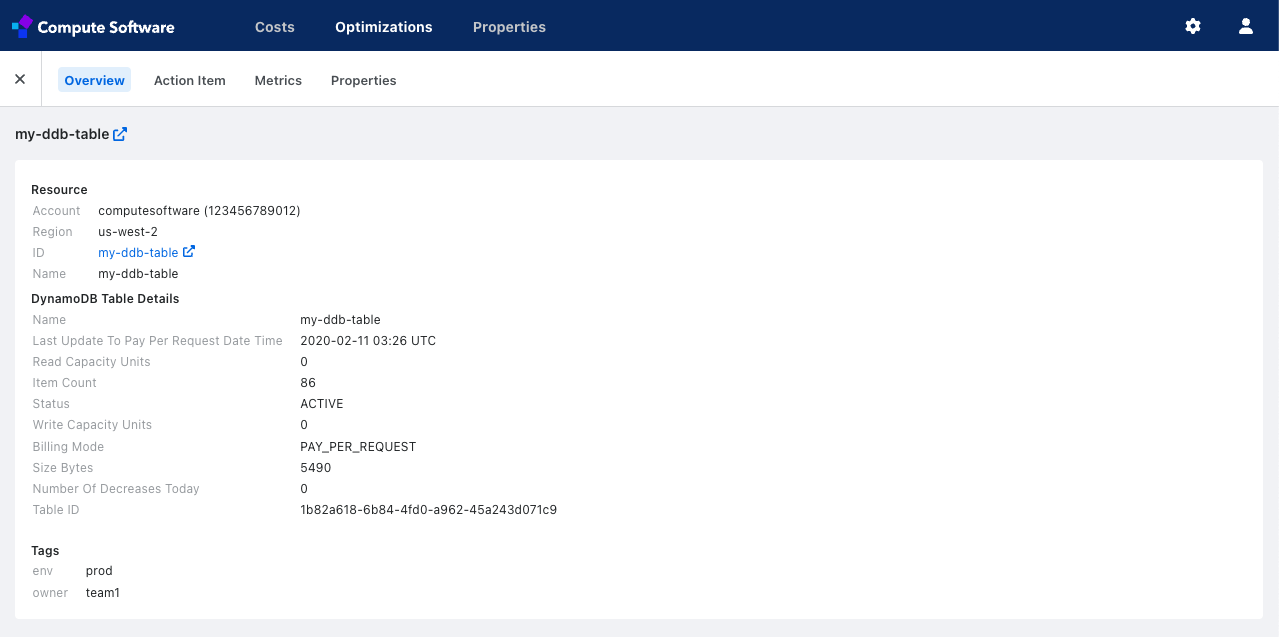
Task: Click the Size Bytes value 5490
Action: pyautogui.click(x=315, y=468)
